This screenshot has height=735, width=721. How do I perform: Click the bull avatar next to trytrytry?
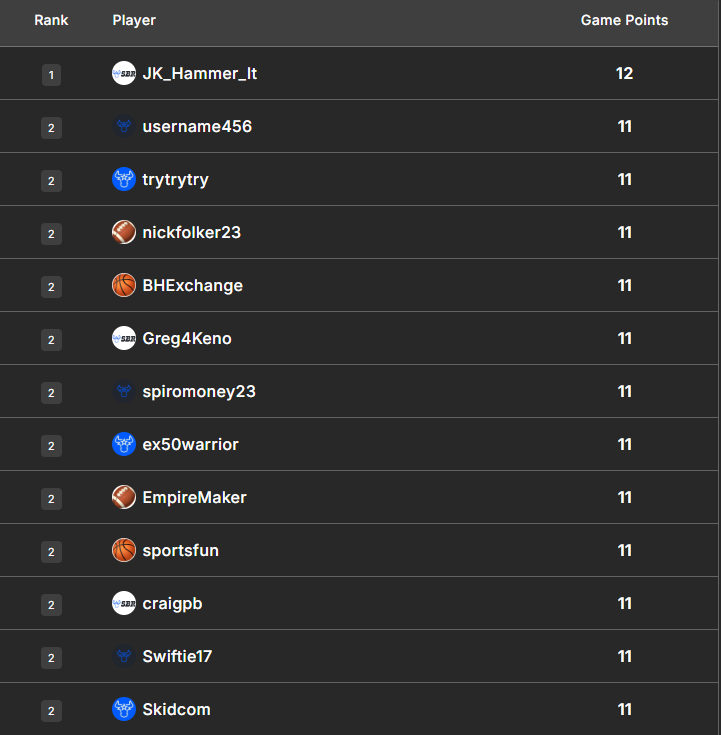point(124,180)
